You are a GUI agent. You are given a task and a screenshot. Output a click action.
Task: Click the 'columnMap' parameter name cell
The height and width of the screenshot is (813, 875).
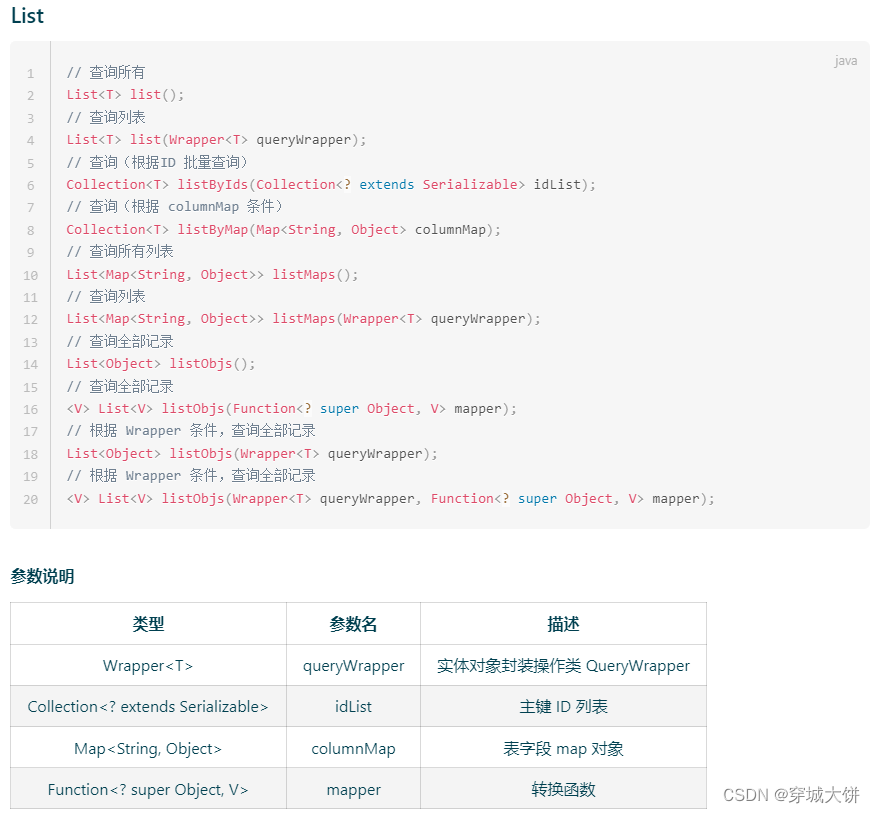[353, 748]
